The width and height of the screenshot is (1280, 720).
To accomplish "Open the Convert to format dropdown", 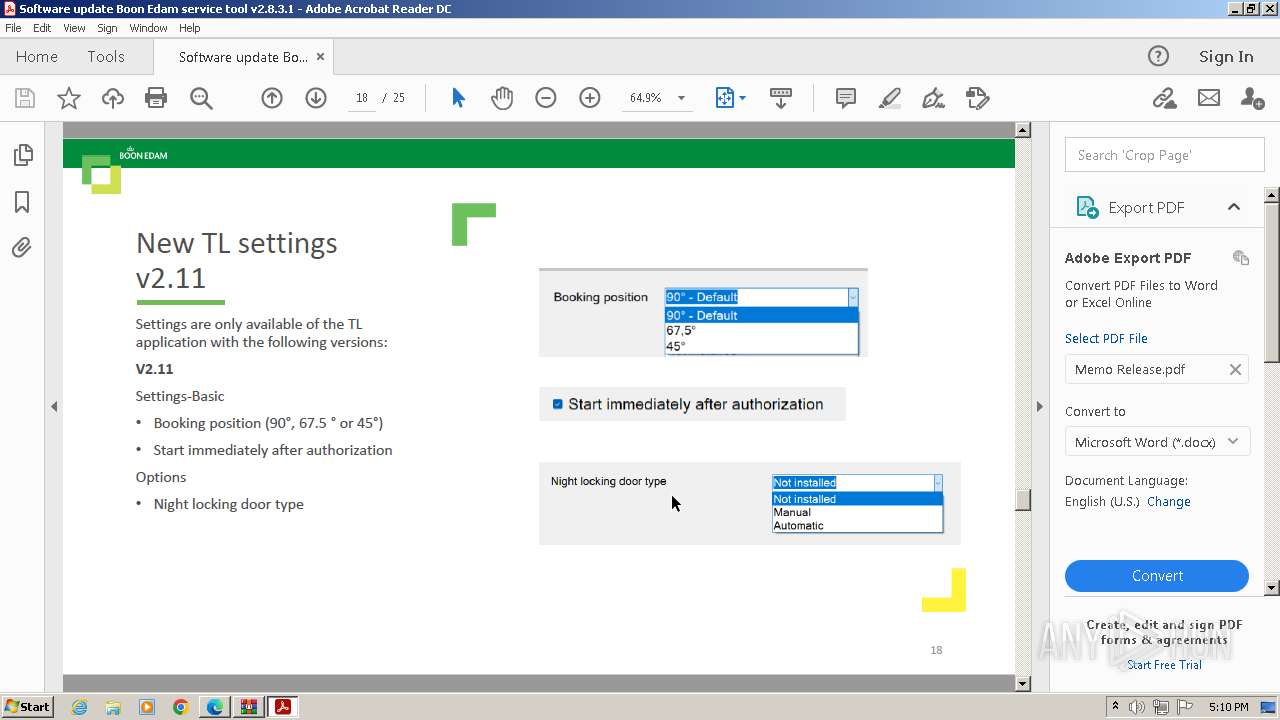I will coord(1157,442).
